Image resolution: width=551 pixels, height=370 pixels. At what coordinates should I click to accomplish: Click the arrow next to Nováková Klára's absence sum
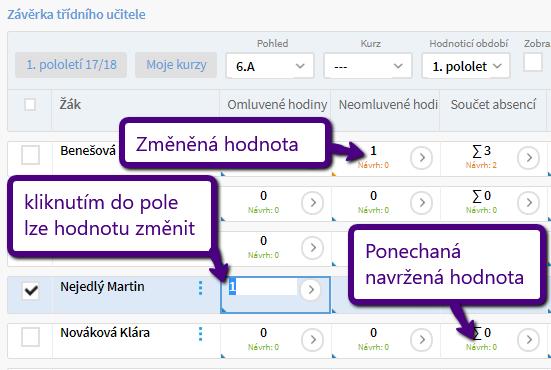[529, 340]
